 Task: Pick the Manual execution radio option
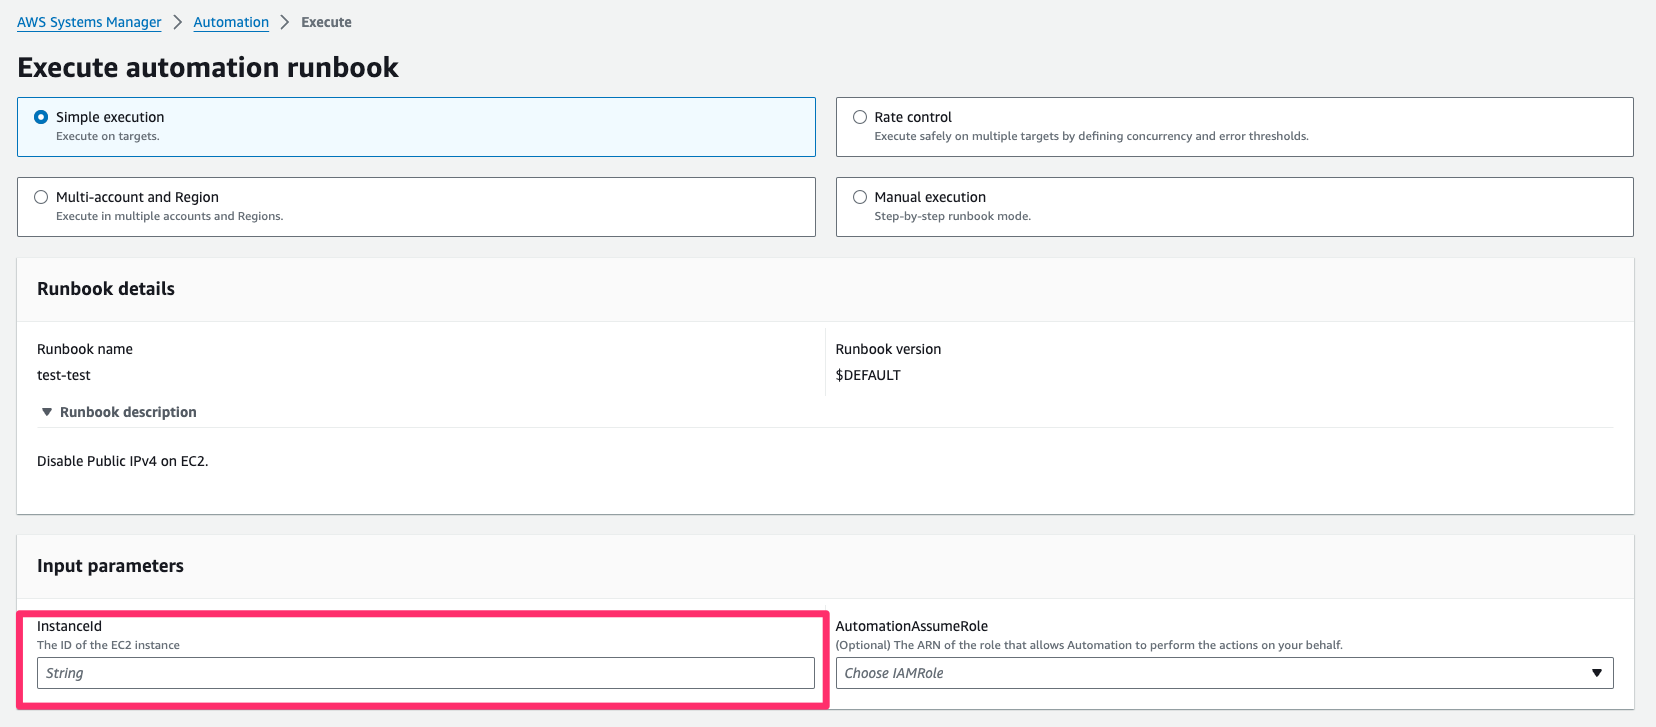[860, 197]
